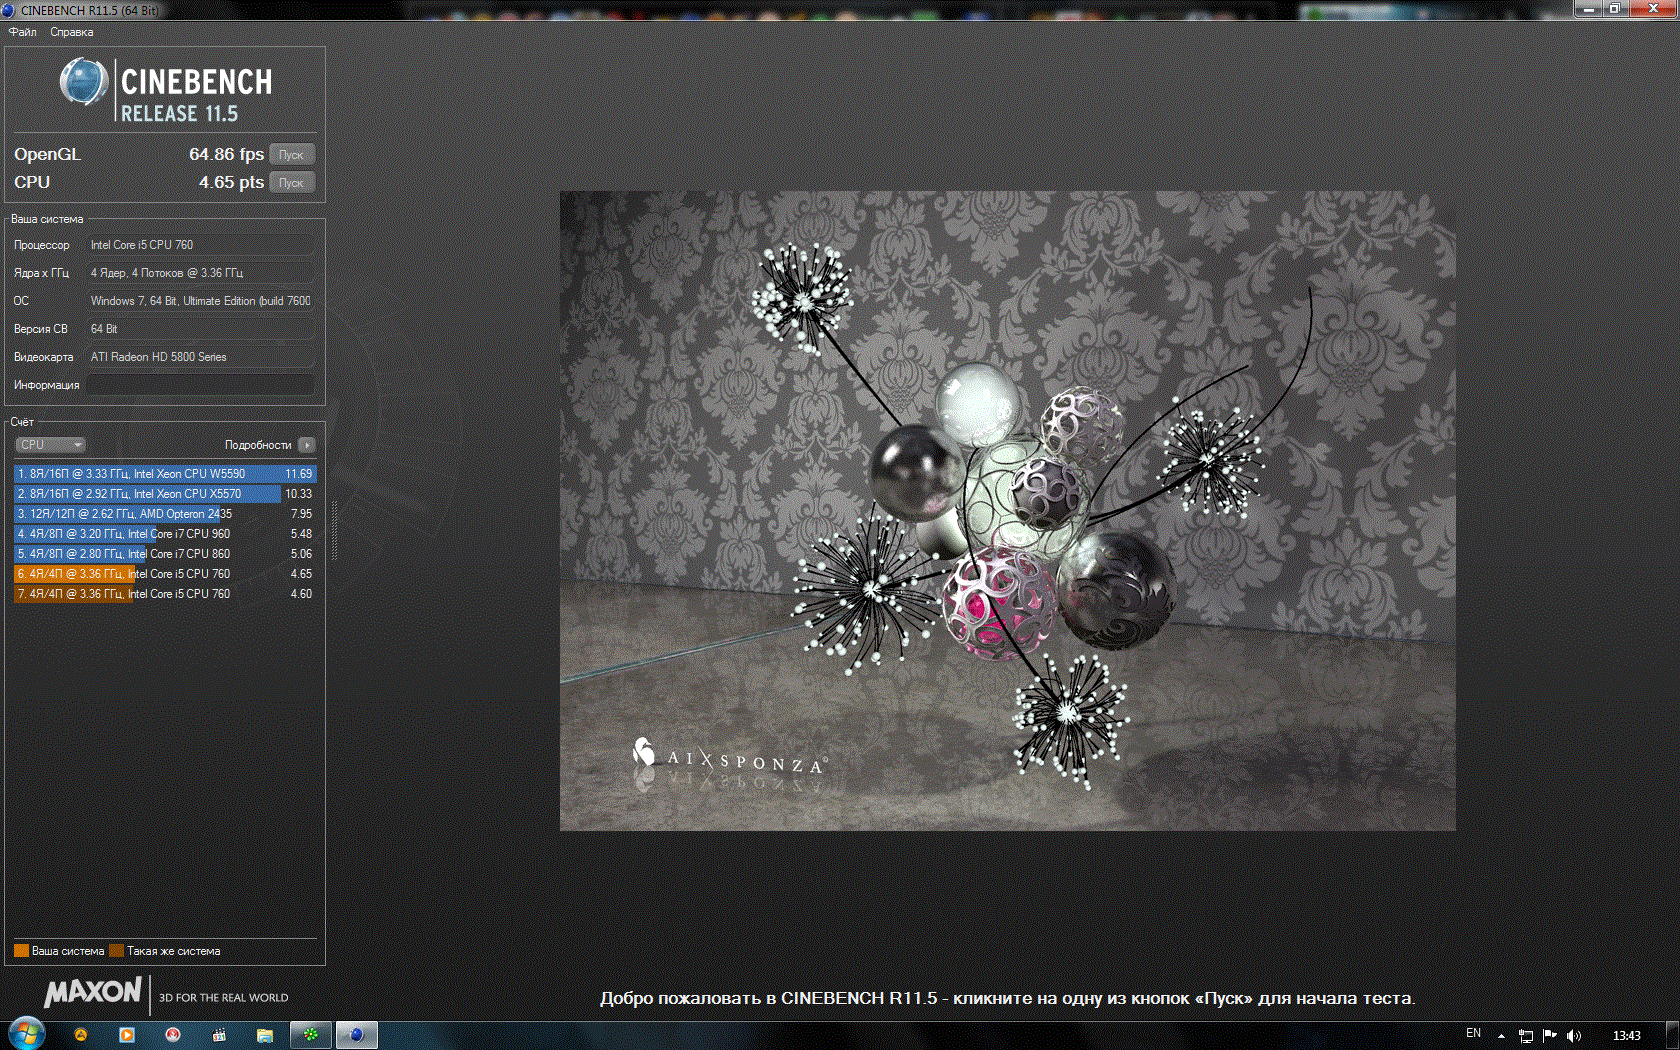Select the Xeon W5590 11.69 ranking entry
The image size is (1680, 1050).
pos(165,474)
